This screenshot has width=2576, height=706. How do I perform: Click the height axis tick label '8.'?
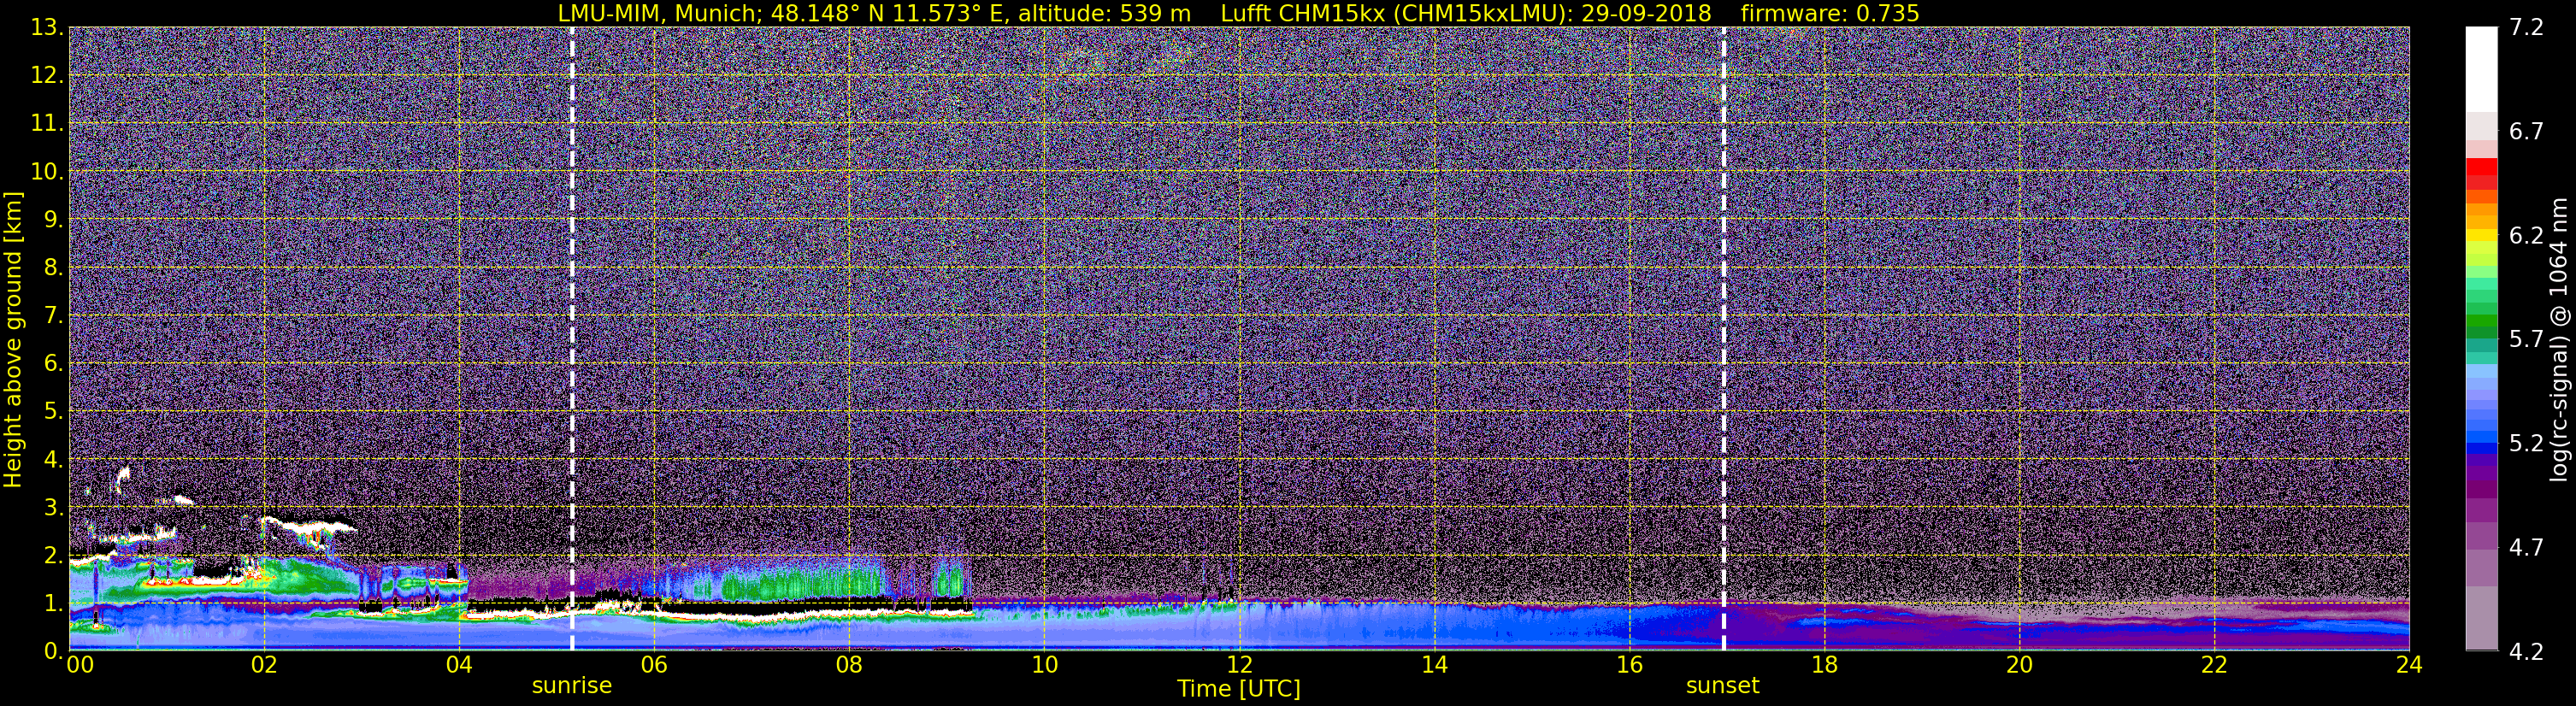(52, 267)
